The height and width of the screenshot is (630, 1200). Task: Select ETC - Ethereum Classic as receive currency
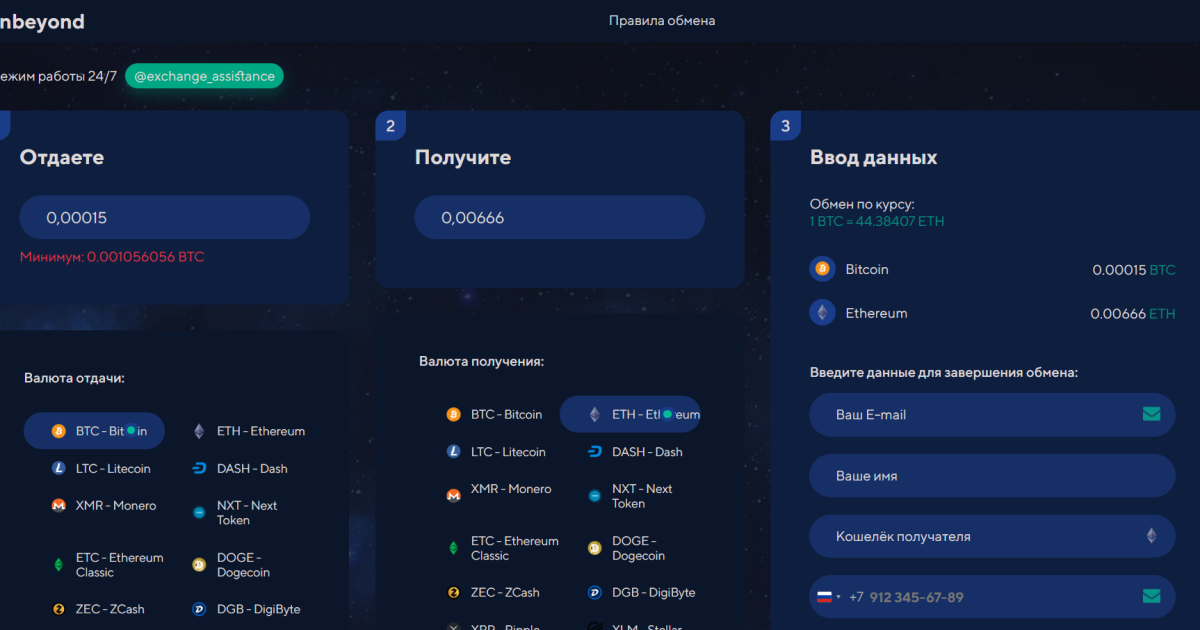pos(502,548)
